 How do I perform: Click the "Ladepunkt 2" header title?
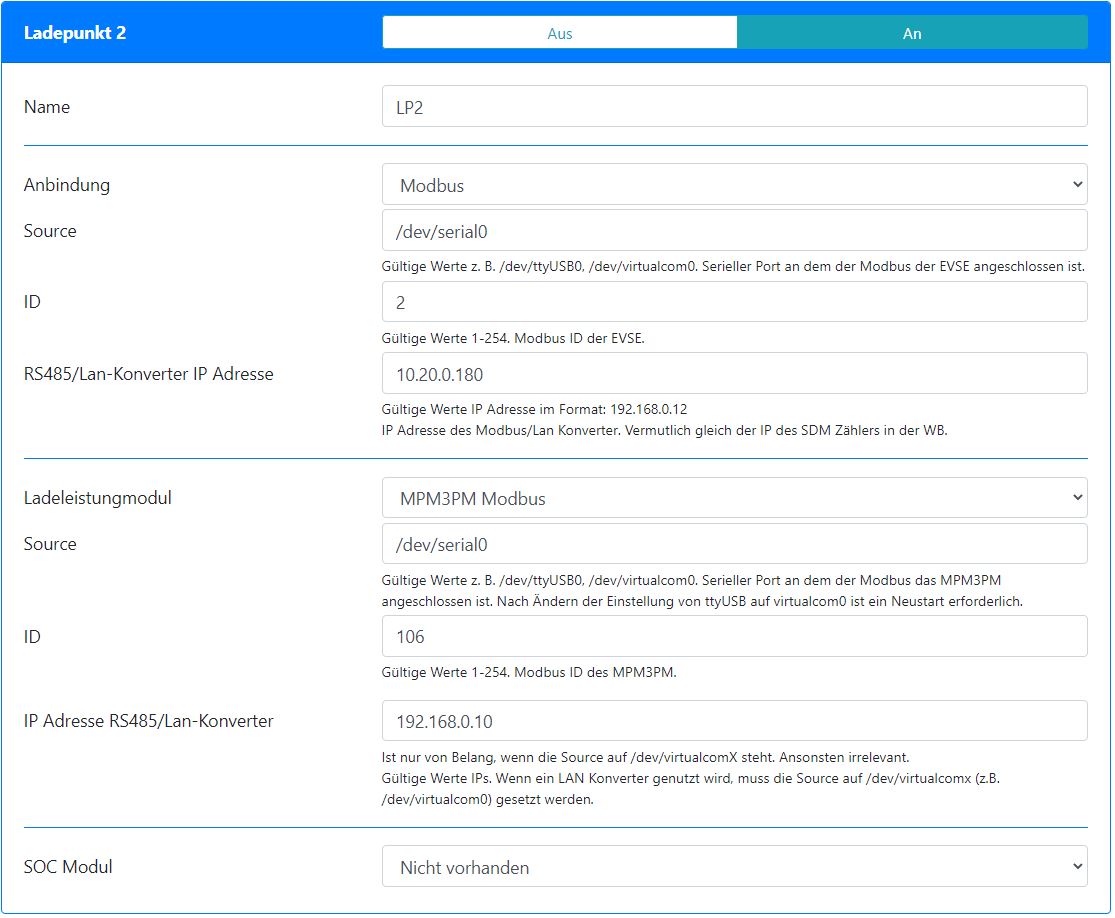tap(75, 33)
